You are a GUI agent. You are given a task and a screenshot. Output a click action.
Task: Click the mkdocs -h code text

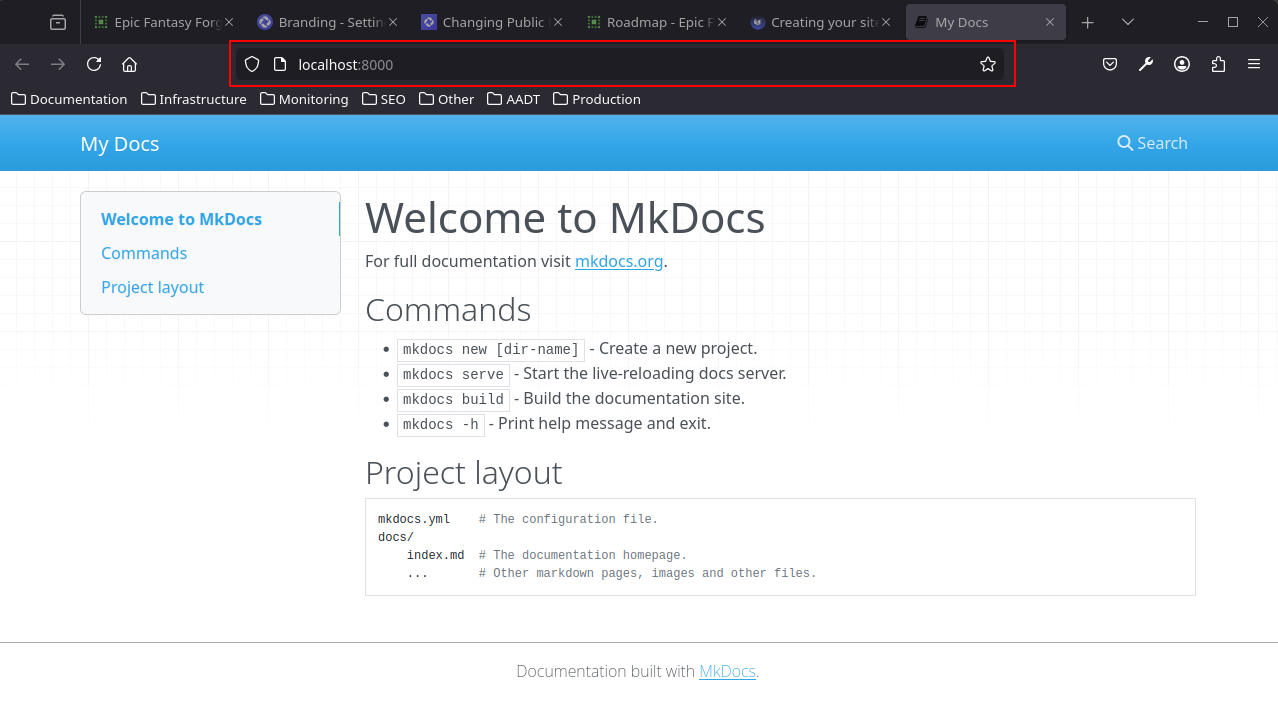[x=441, y=424]
